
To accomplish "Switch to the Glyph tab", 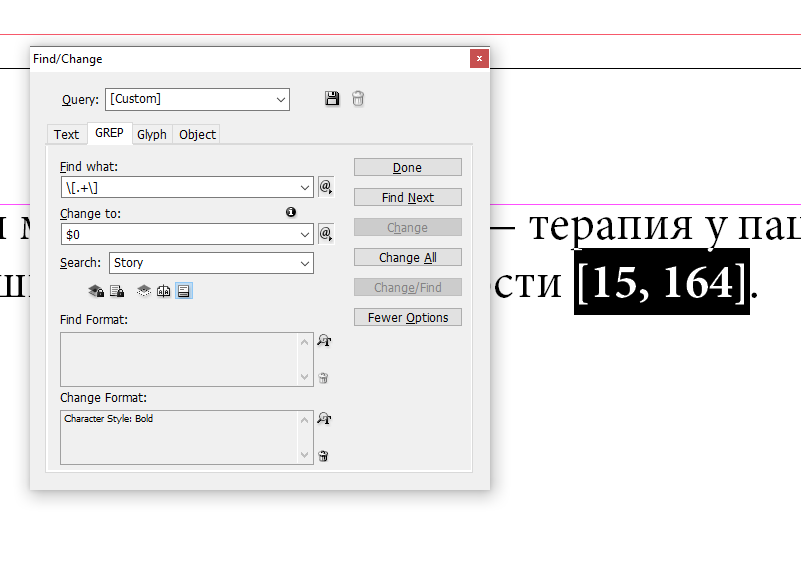I will point(152,134).
